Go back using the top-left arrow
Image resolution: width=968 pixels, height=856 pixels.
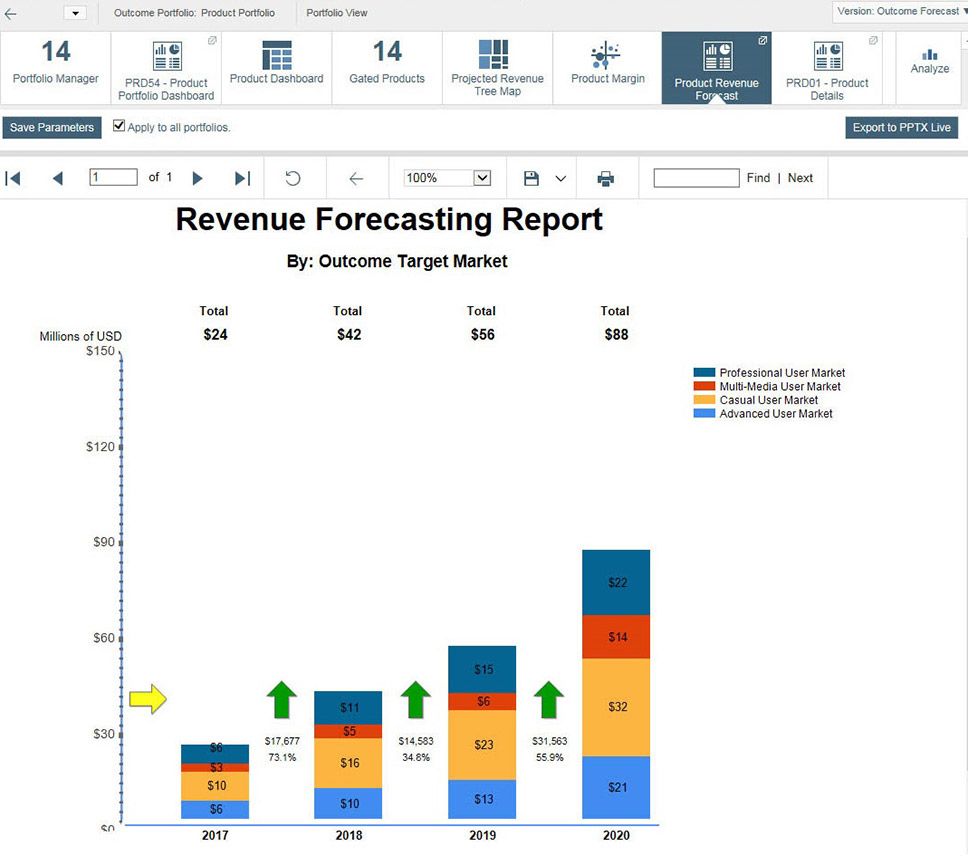coord(10,13)
